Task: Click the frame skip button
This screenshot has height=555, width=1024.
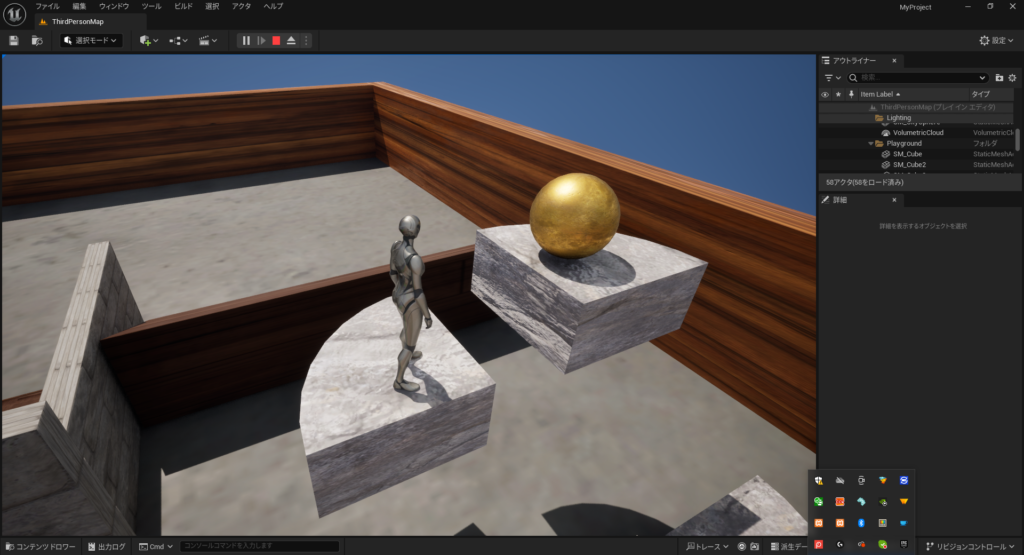Action: coord(261,41)
